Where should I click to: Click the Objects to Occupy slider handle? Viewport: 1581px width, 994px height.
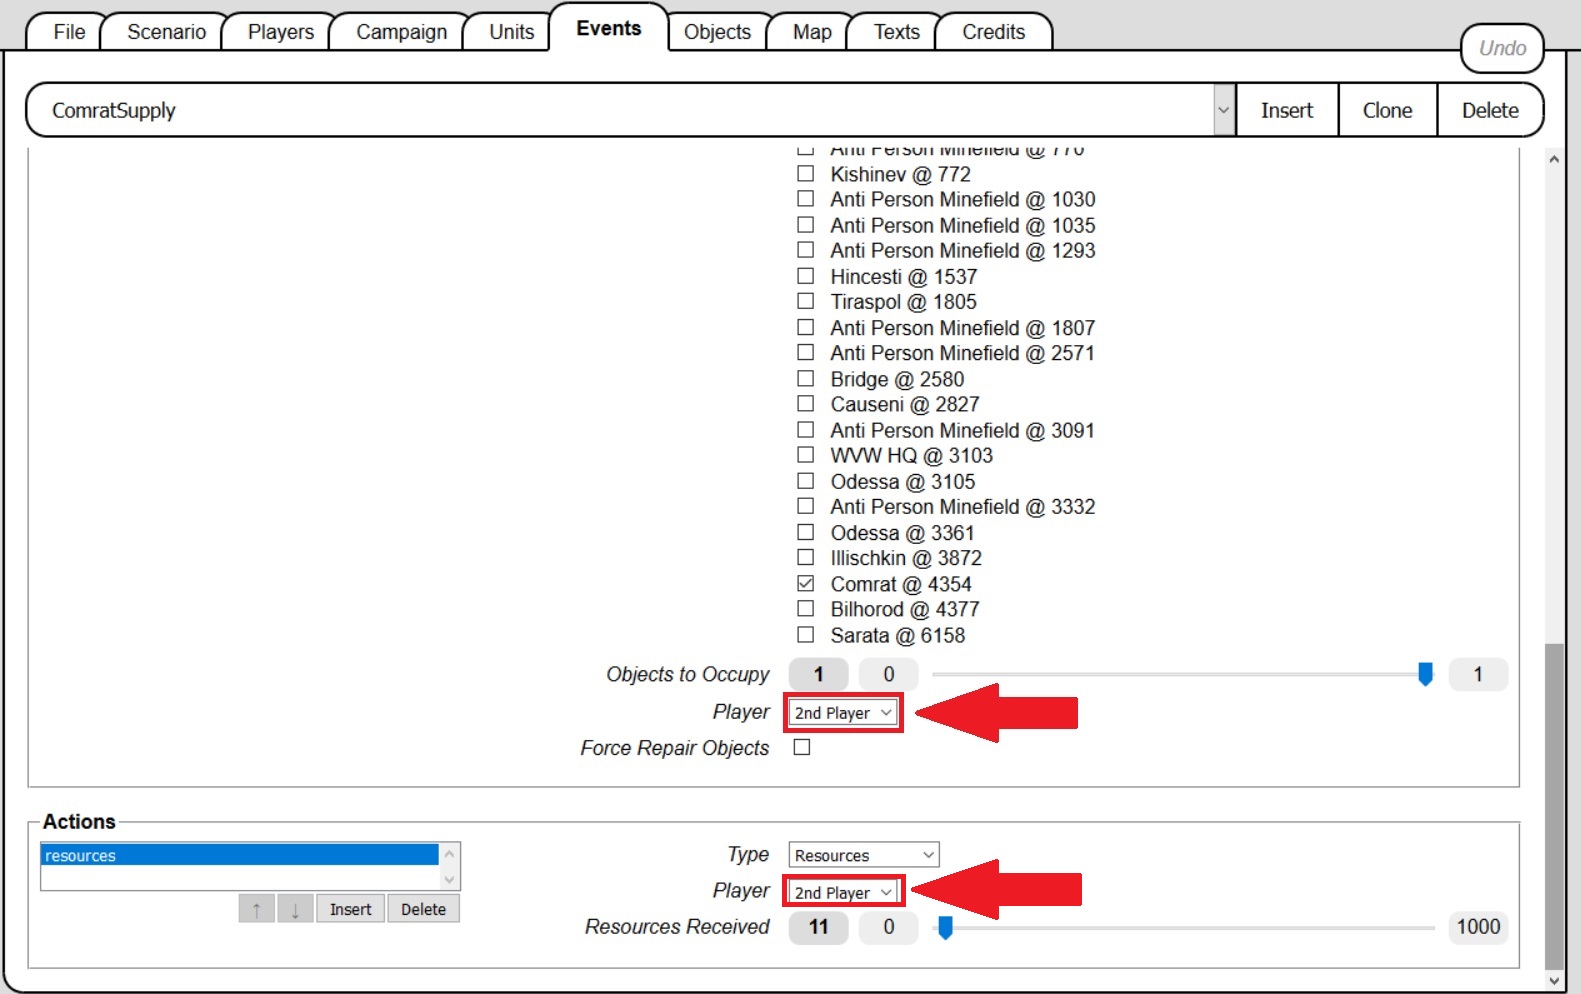pyautogui.click(x=1425, y=675)
